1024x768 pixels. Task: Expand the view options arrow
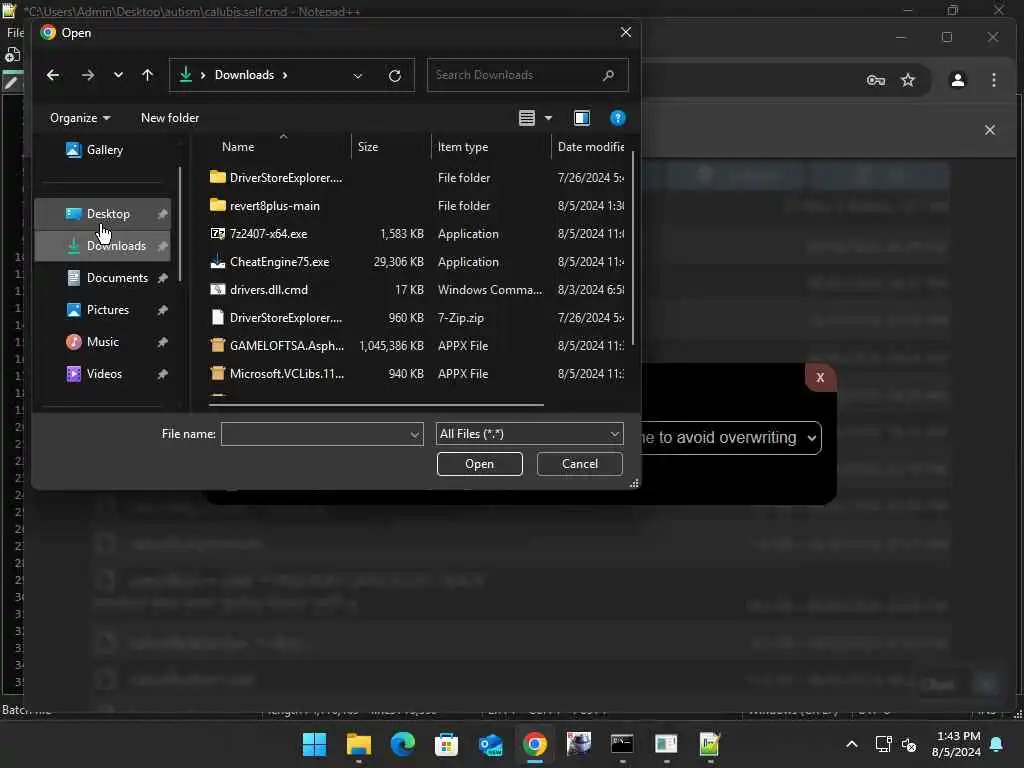[549, 118]
